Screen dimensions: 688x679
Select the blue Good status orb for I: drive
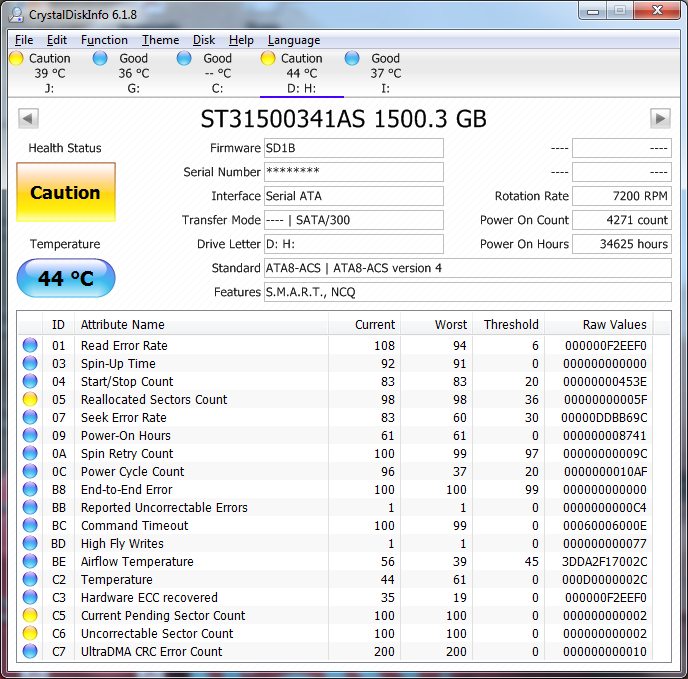352,58
